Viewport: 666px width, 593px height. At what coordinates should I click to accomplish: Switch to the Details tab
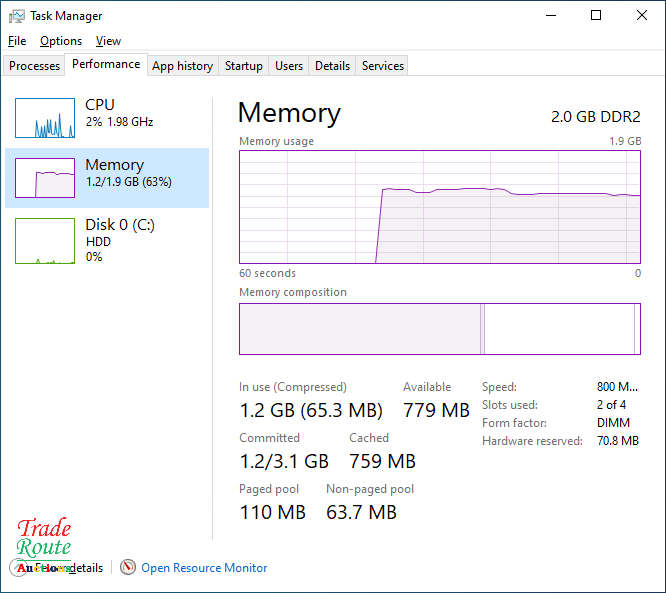click(332, 66)
